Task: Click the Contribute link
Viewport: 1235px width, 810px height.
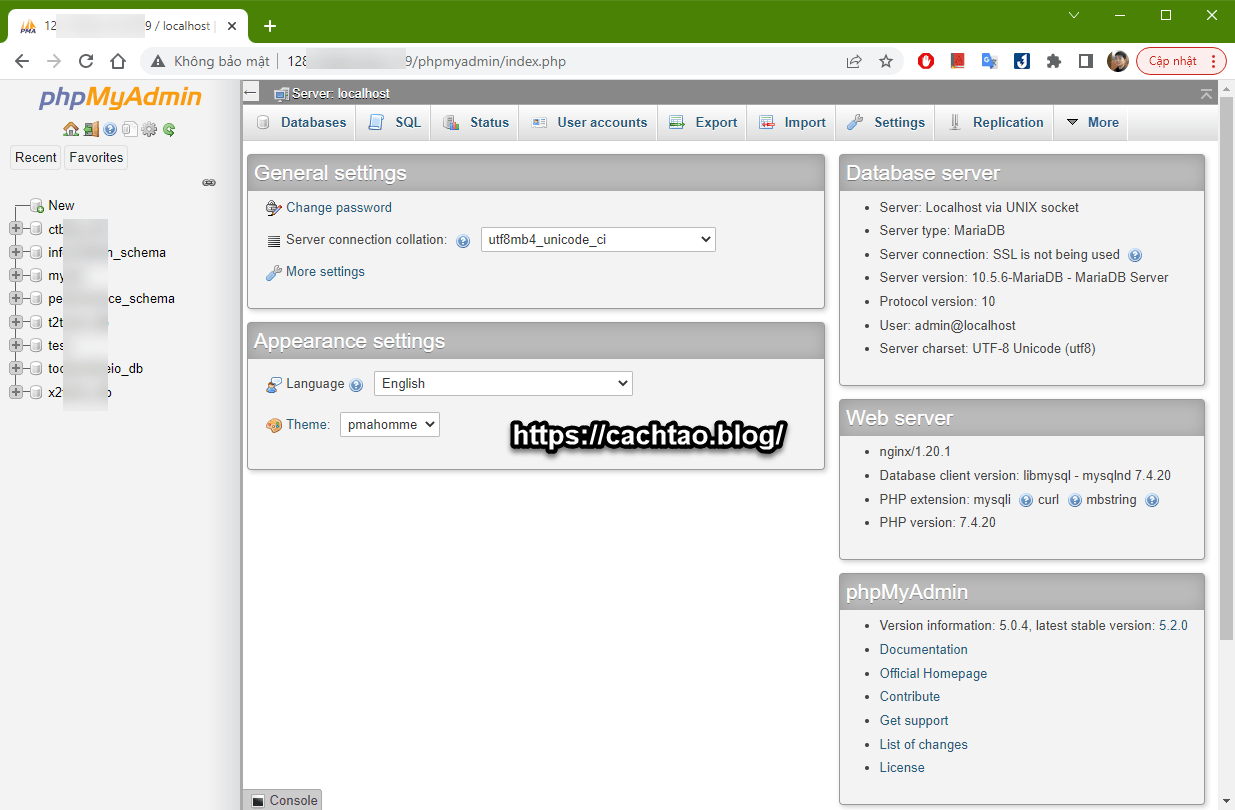Action: (910, 697)
